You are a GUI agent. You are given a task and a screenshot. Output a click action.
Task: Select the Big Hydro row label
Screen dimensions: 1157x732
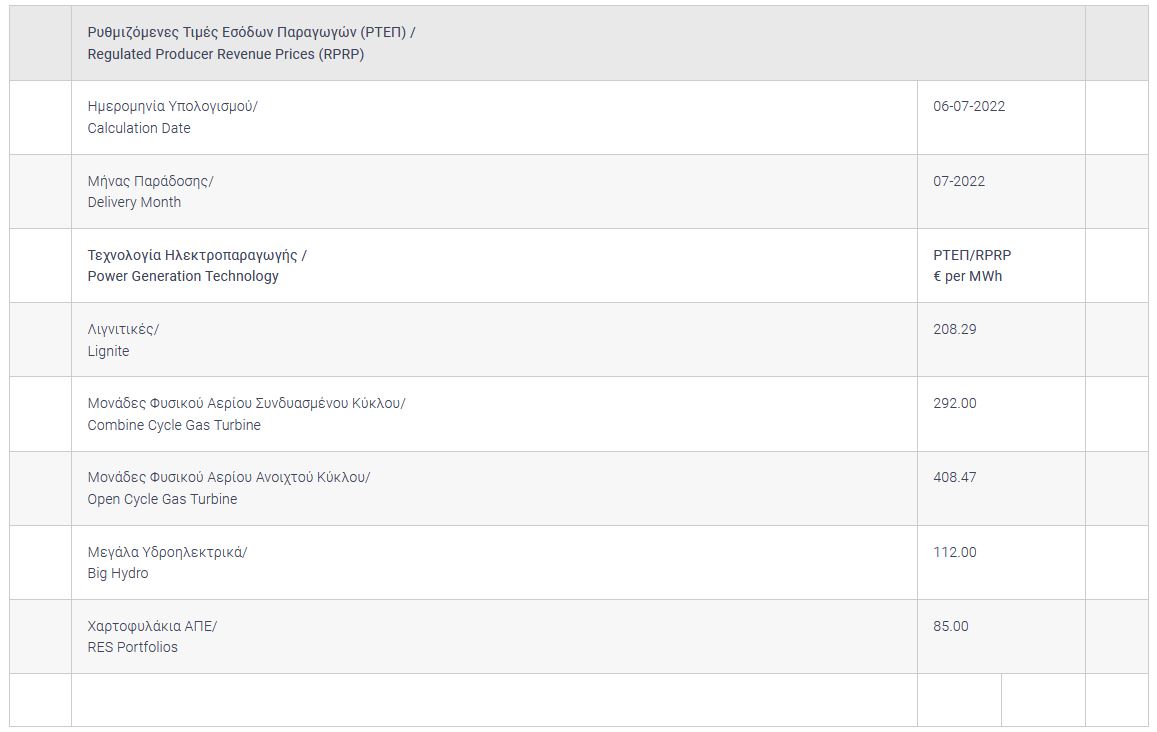167,562
